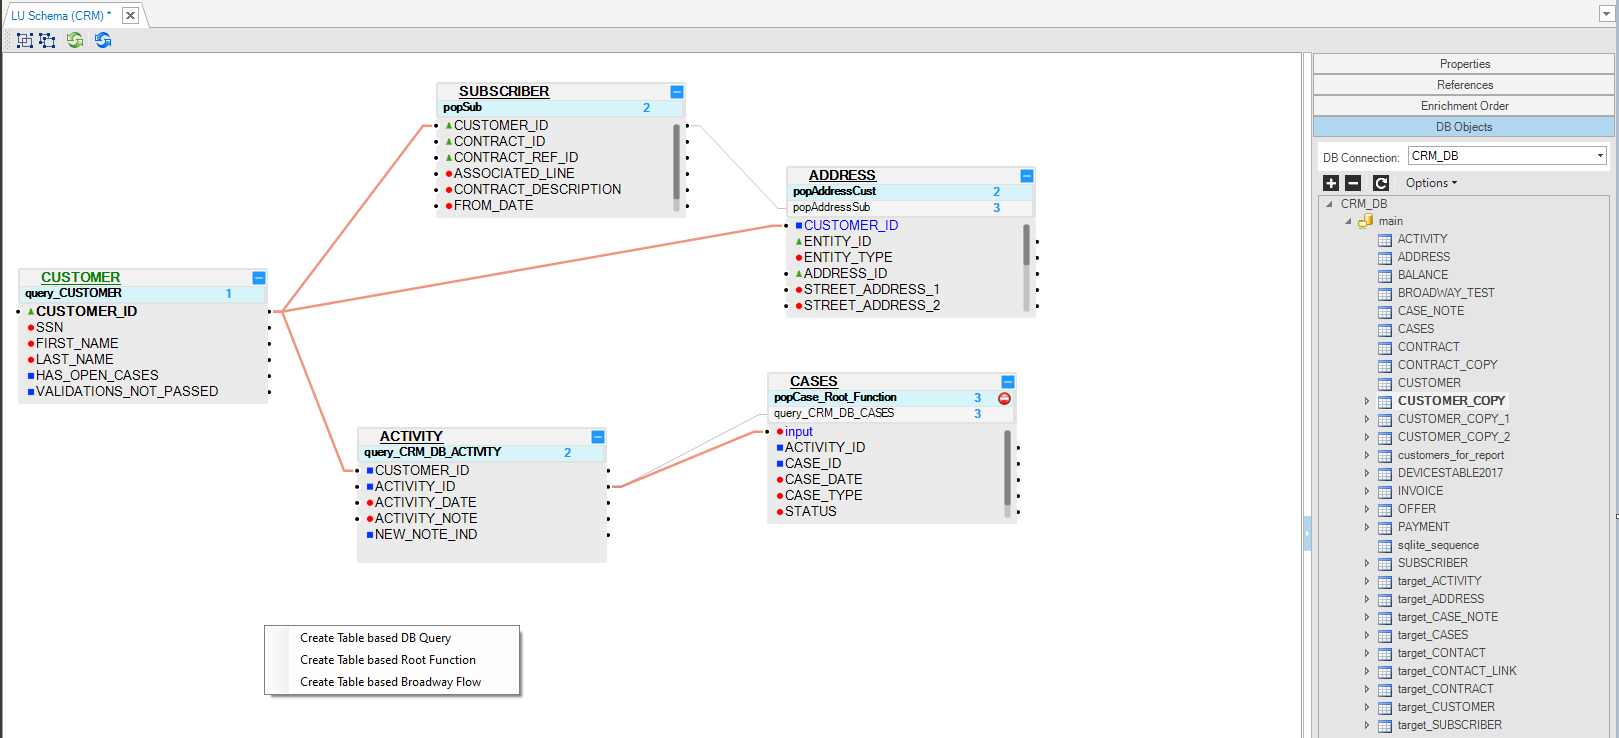This screenshot has width=1619, height=738.
Task: Expand the CUSTOMER_COPY tree node
Action: (x=1367, y=401)
